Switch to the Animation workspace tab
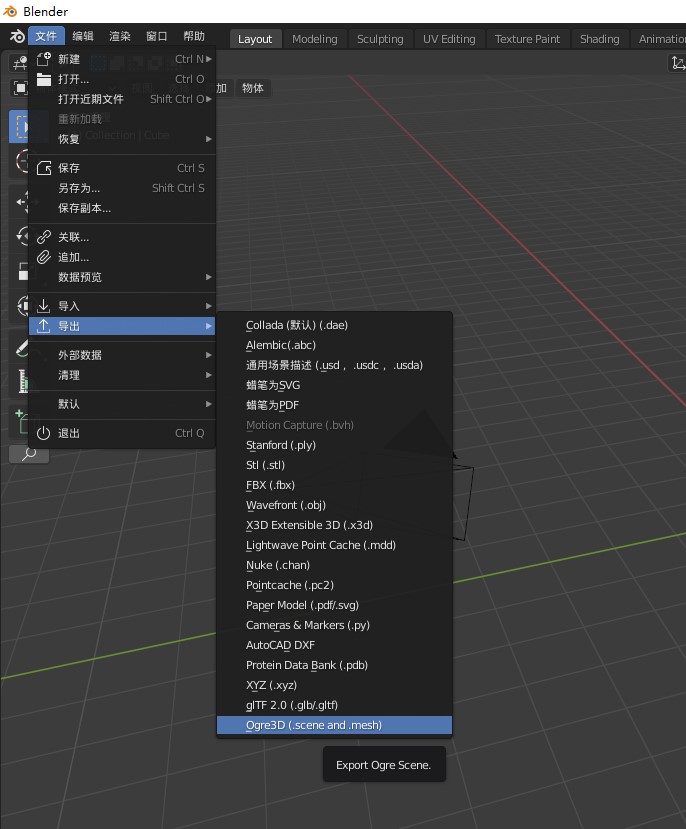 tap(659, 39)
